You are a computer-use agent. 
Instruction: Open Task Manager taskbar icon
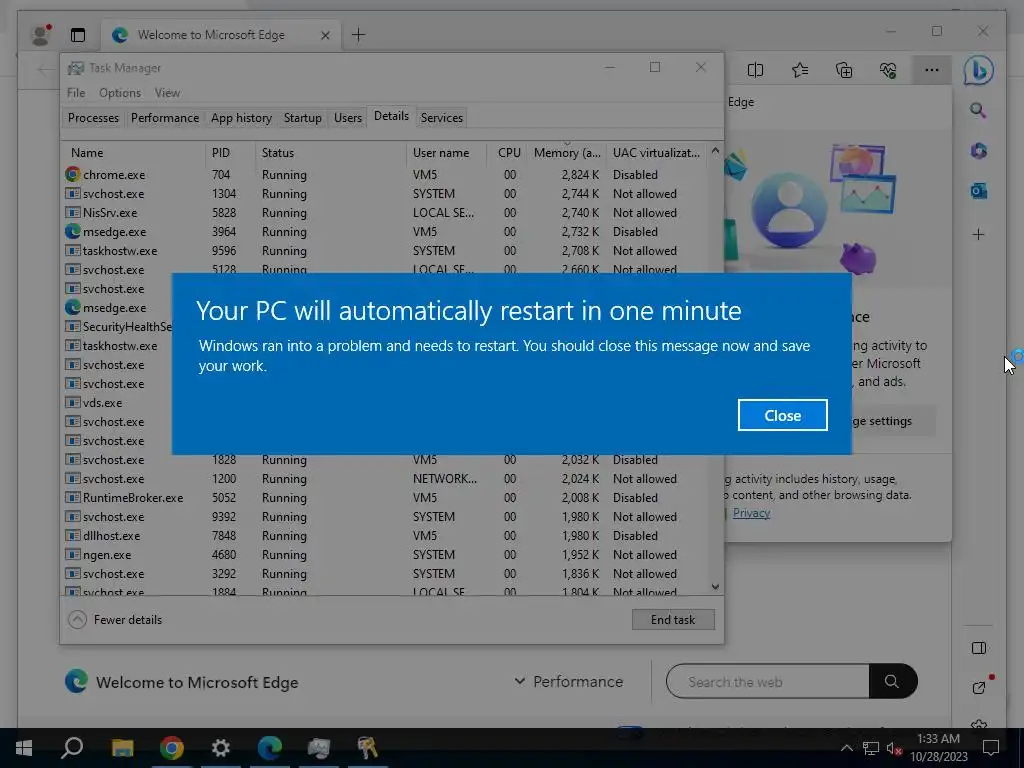point(319,748)
